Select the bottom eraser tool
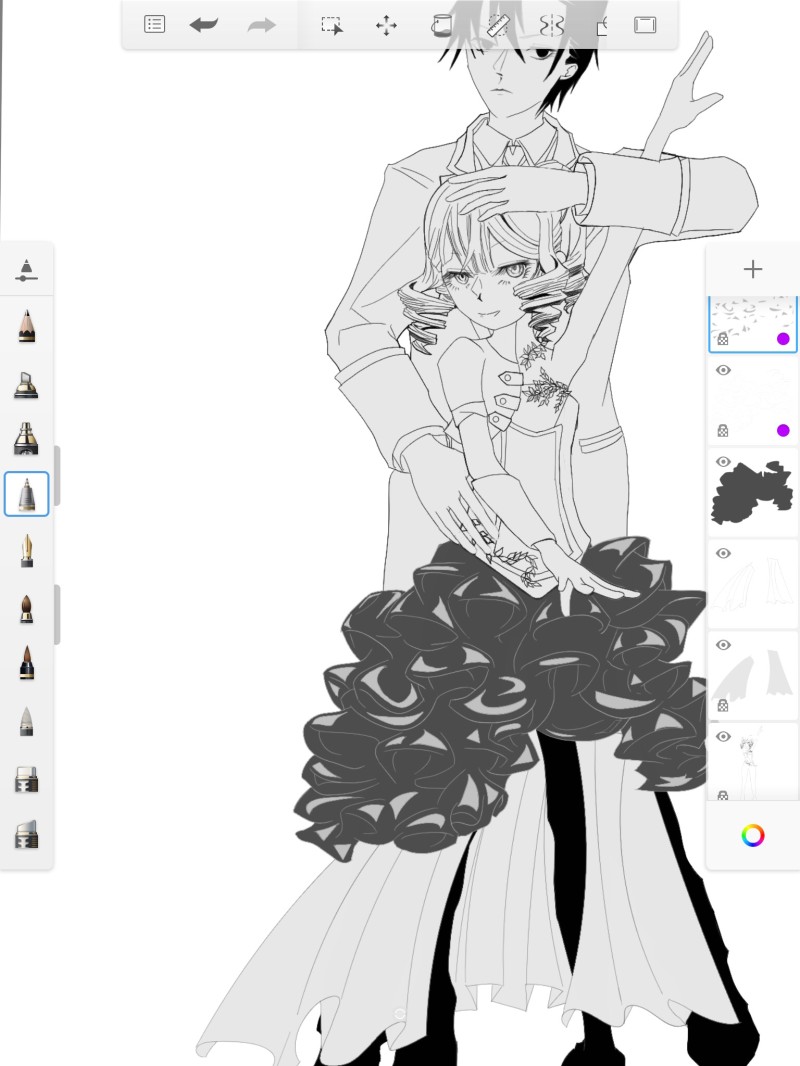This screenshot has width=800, height=1066. coord(26,834)
